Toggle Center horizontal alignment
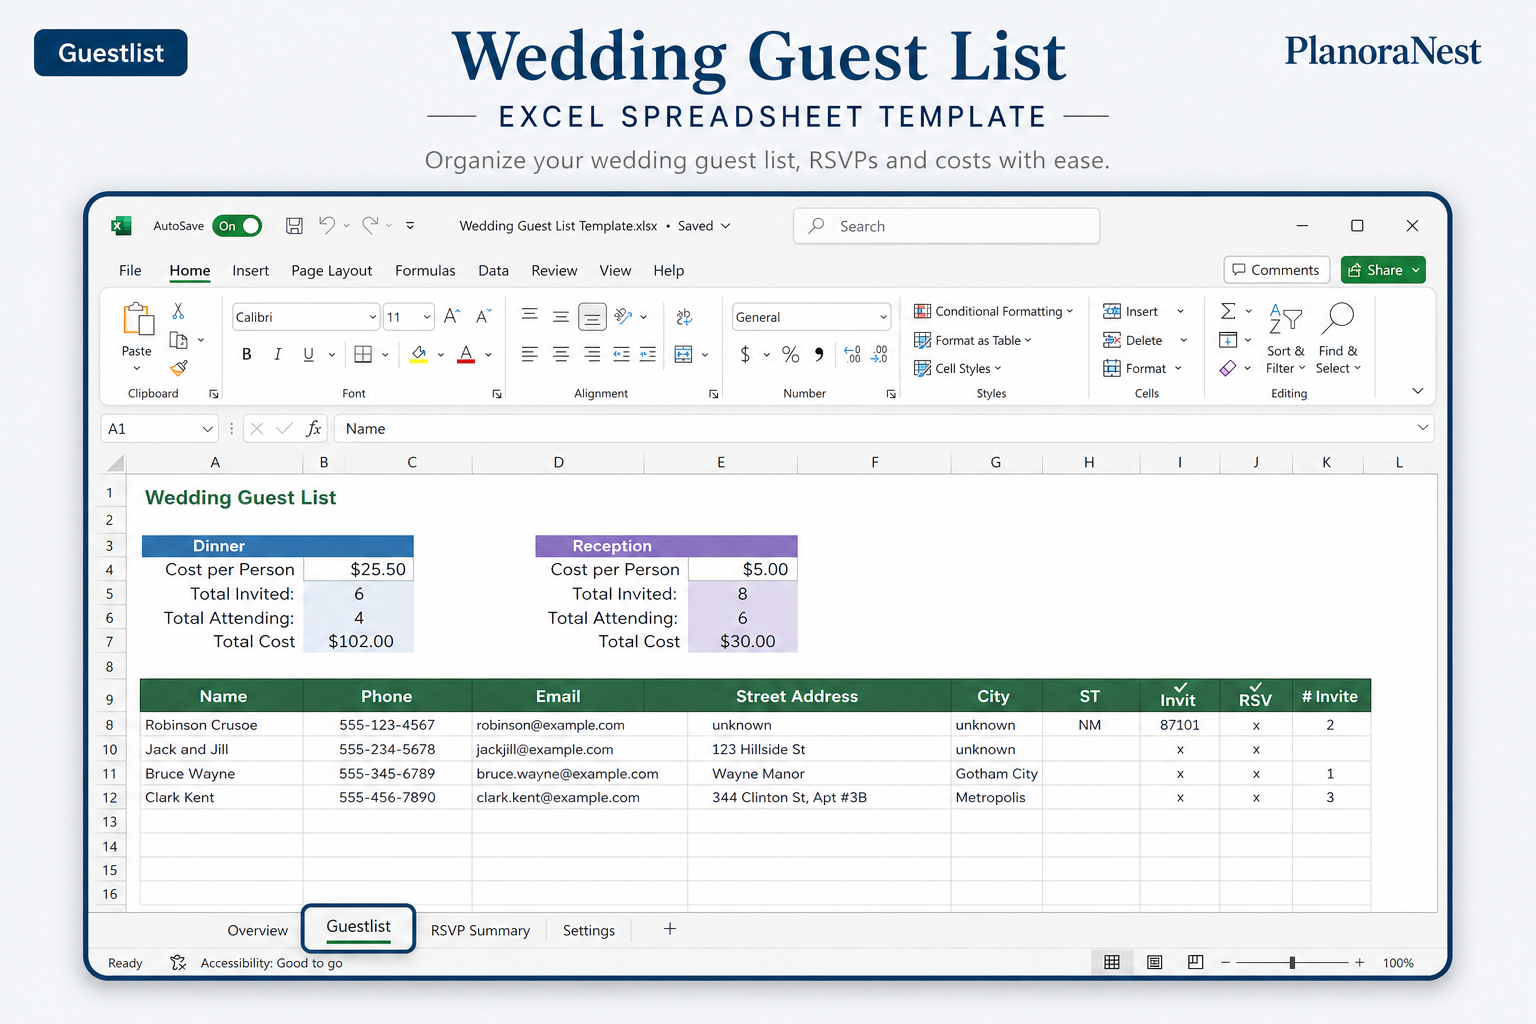 click(x=561, y=354)
